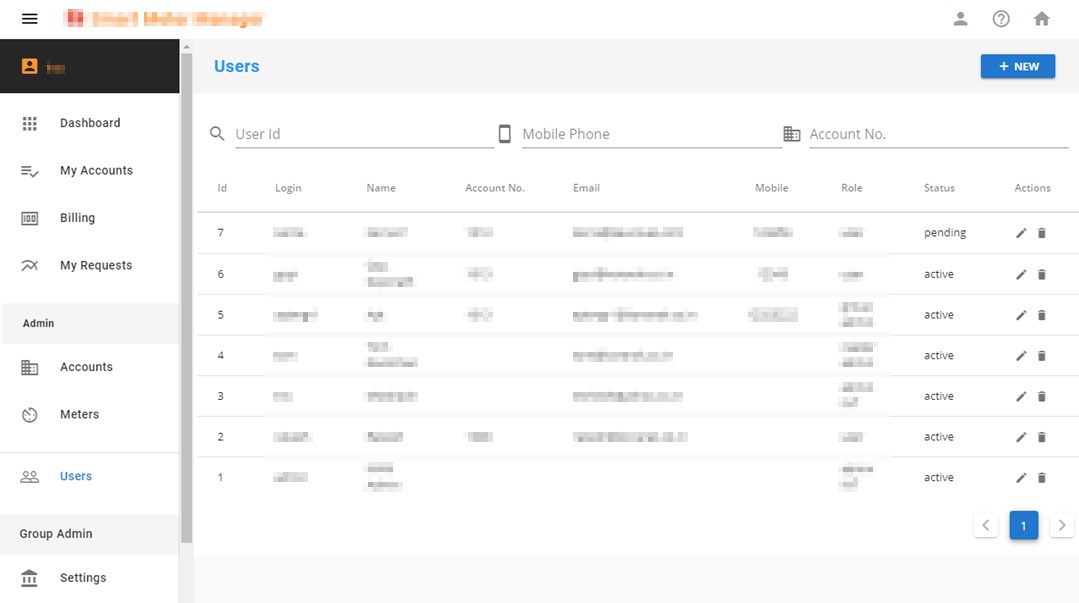Focus the User Id search field

(364, 134)
